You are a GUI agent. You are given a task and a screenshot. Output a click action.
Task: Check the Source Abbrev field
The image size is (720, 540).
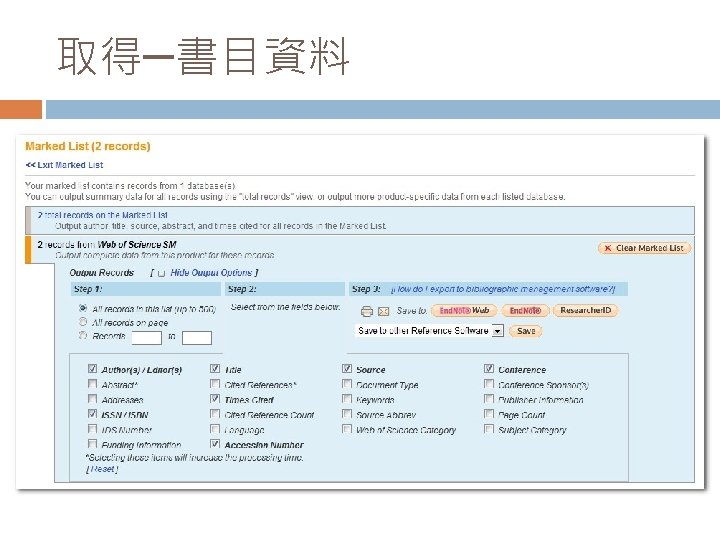[x=347, y=414]
